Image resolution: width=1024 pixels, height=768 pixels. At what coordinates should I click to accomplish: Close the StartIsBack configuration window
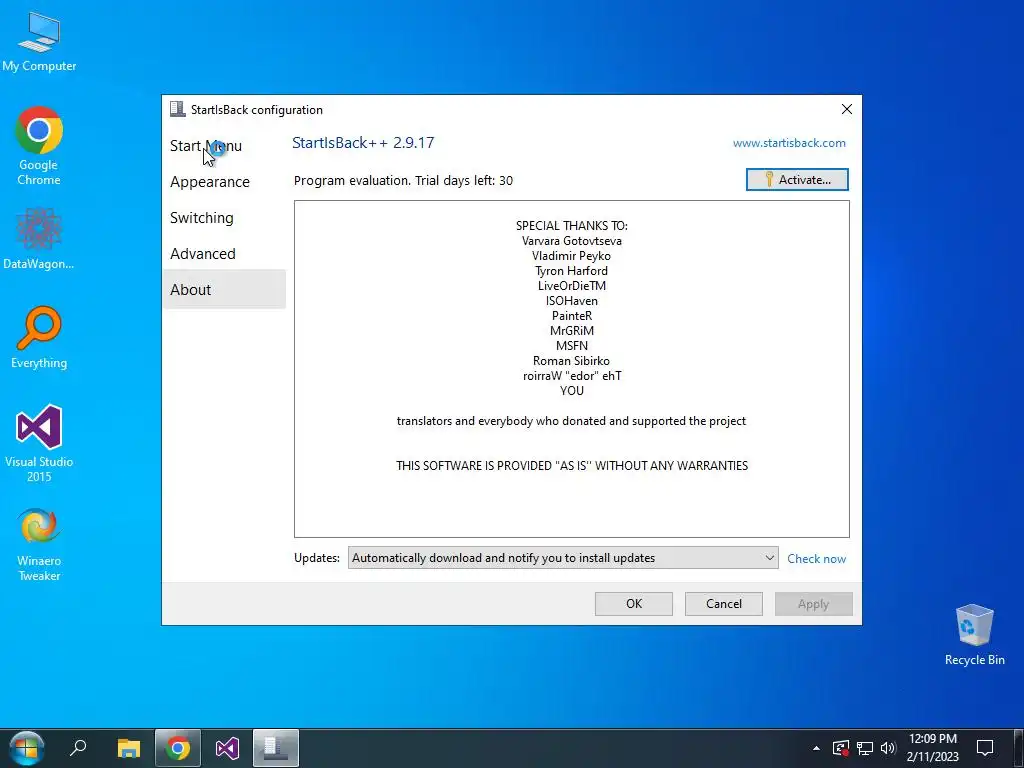846,109
